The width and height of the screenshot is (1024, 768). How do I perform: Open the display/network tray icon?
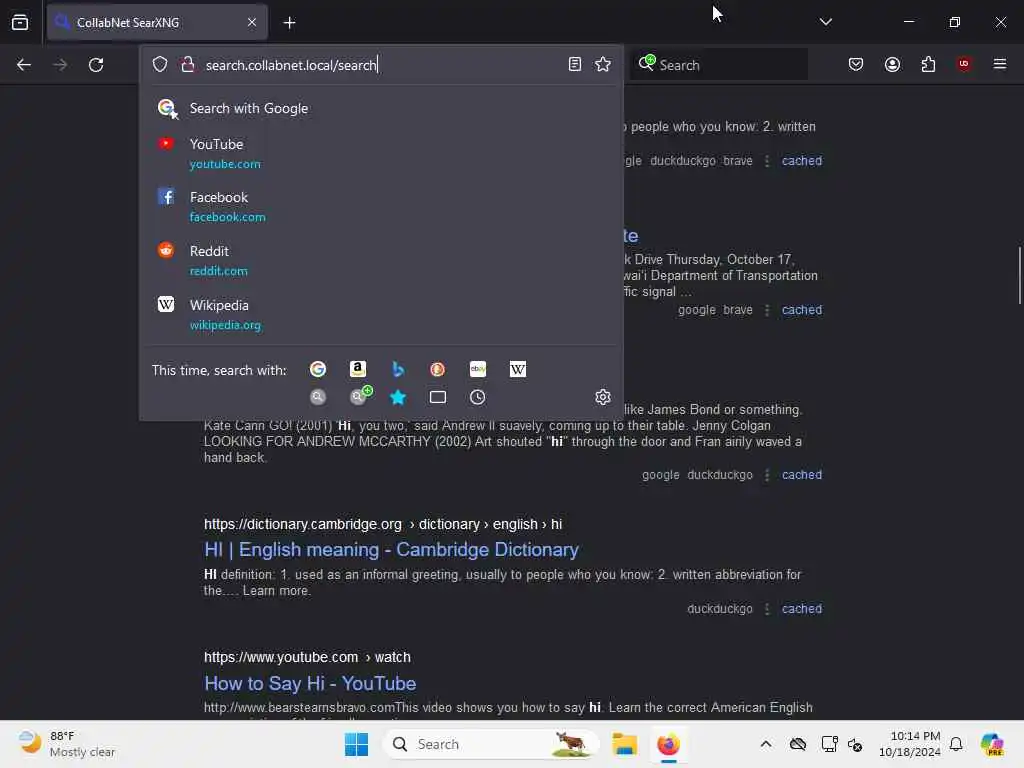point(829,744)
